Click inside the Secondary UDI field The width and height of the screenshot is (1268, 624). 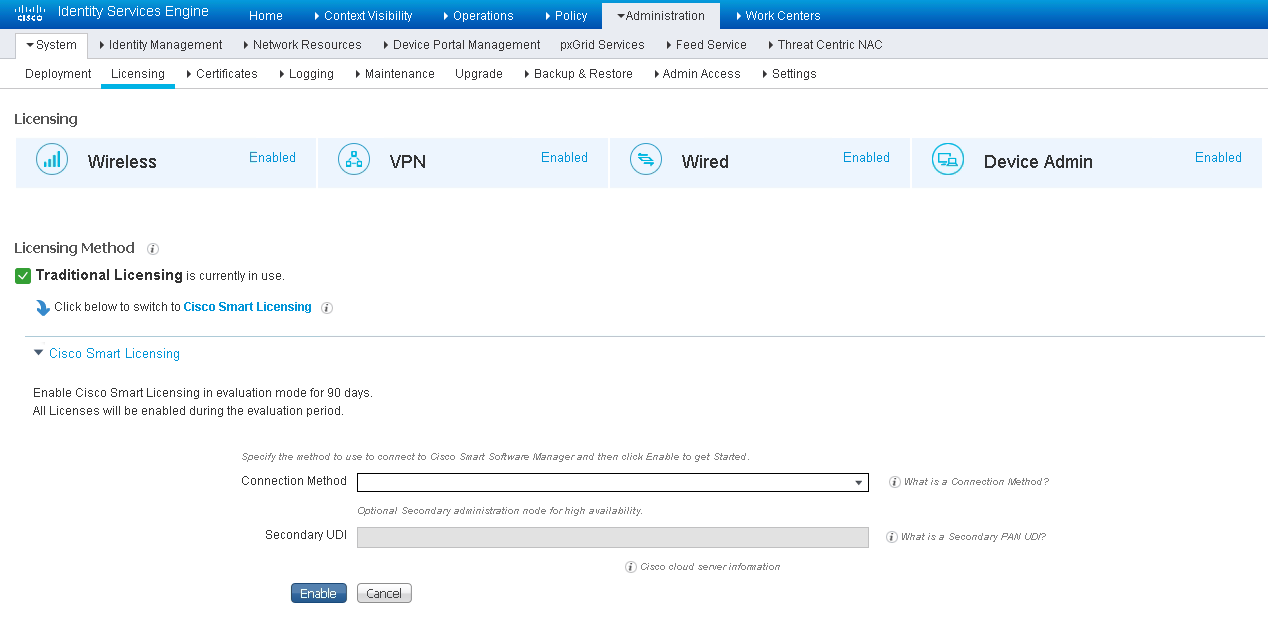pyautogui.click(x=613, y=537)
